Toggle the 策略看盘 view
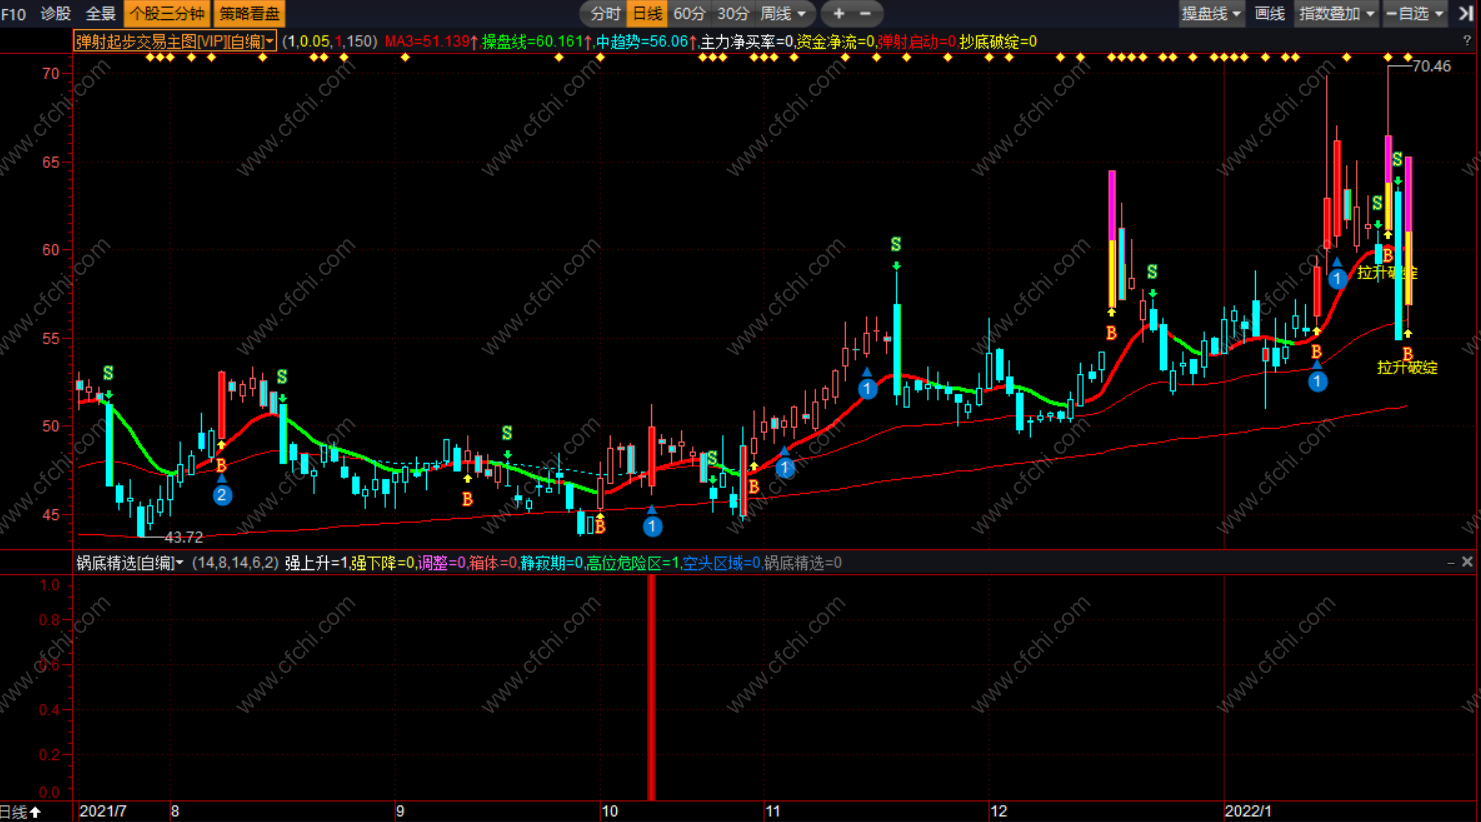The width and height of the screenshot is (1481, 822). [x=250, y=13]
